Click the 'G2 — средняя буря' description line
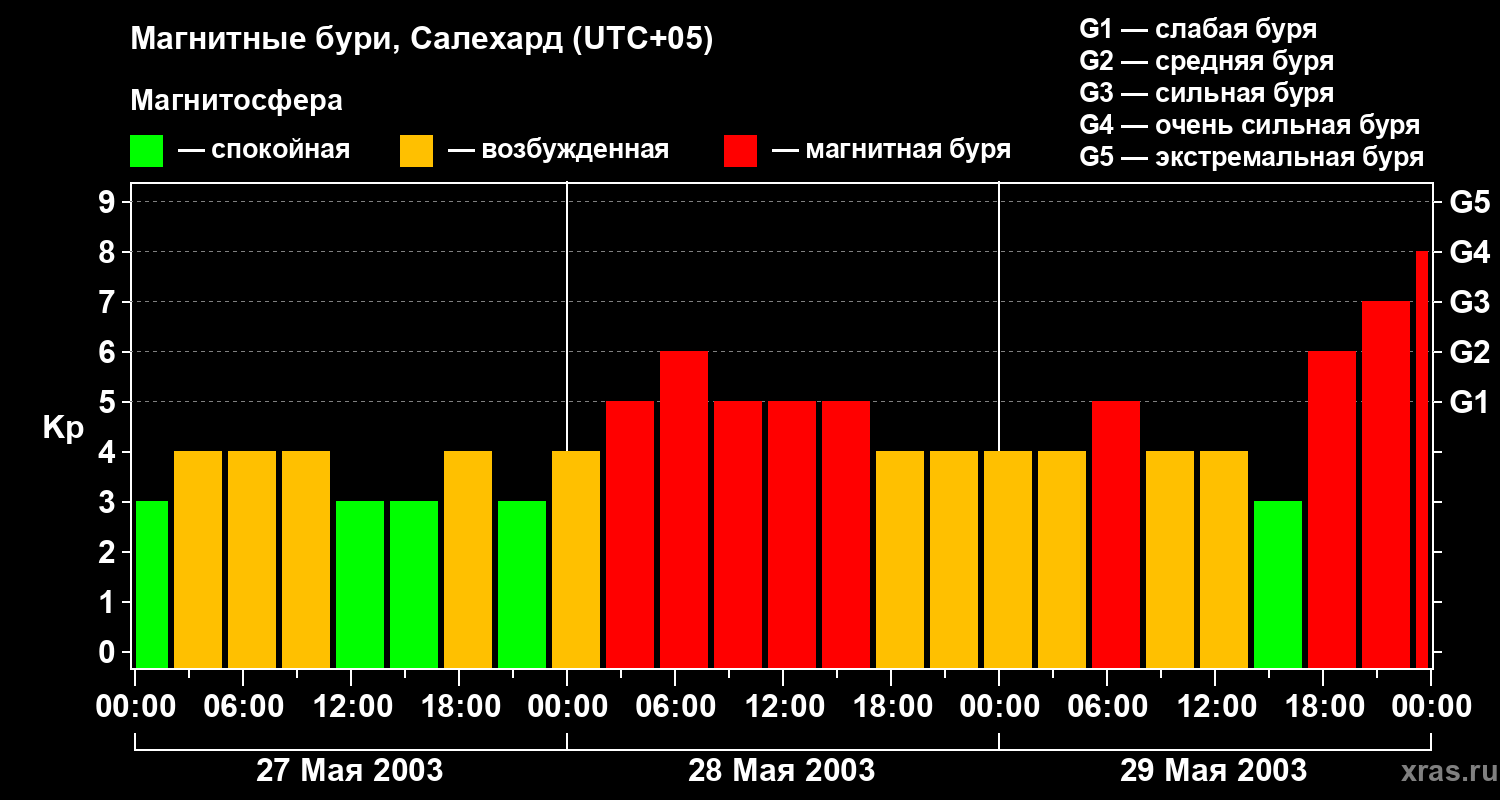 pos(1207,61)
